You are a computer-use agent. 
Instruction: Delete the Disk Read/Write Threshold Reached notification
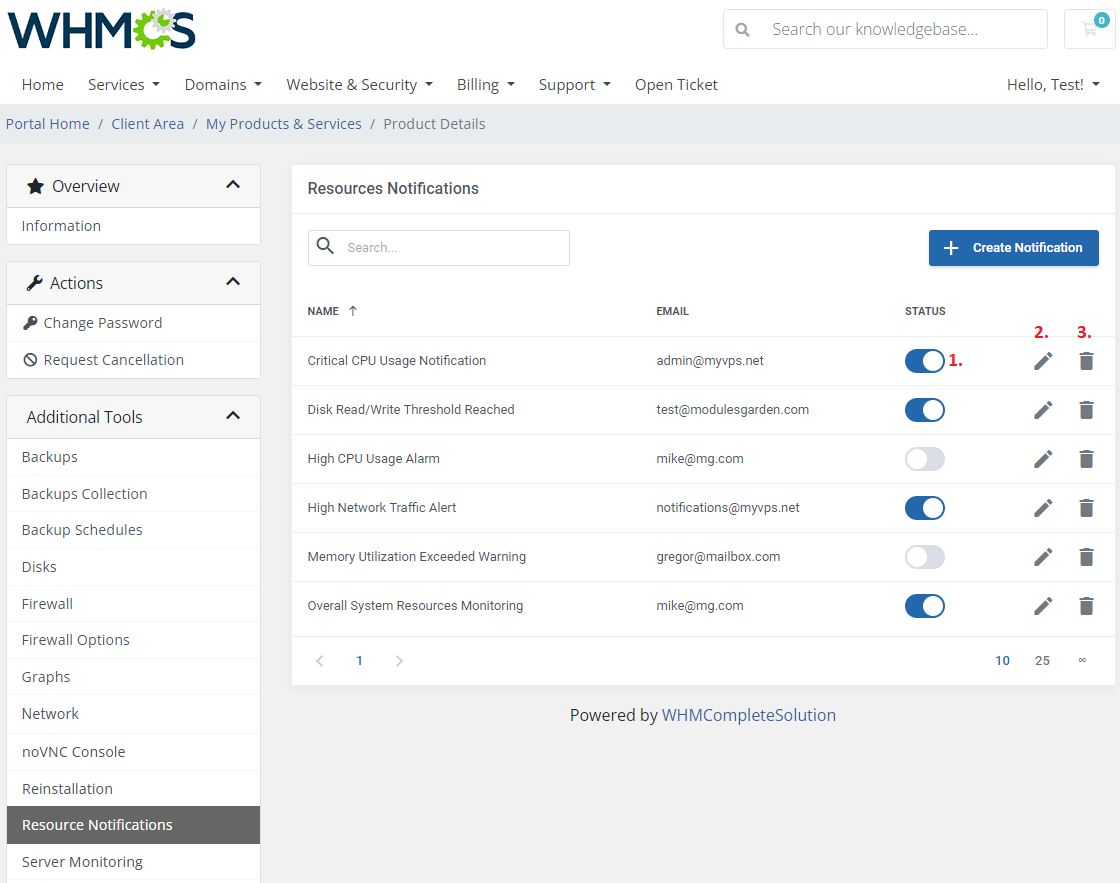[1086, 410]
